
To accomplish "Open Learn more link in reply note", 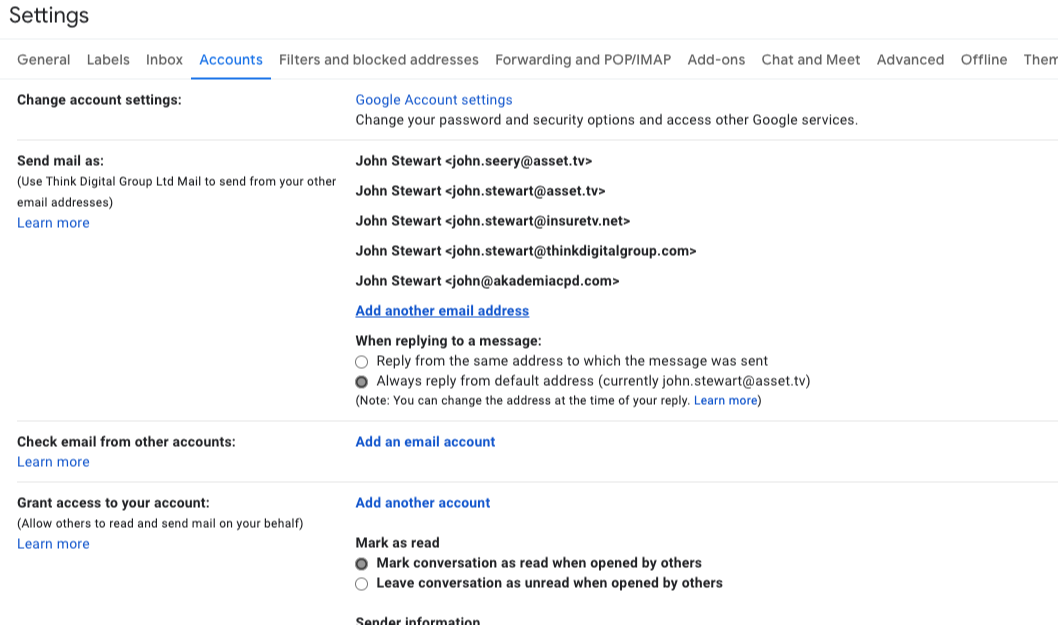I will click(725, 401).
